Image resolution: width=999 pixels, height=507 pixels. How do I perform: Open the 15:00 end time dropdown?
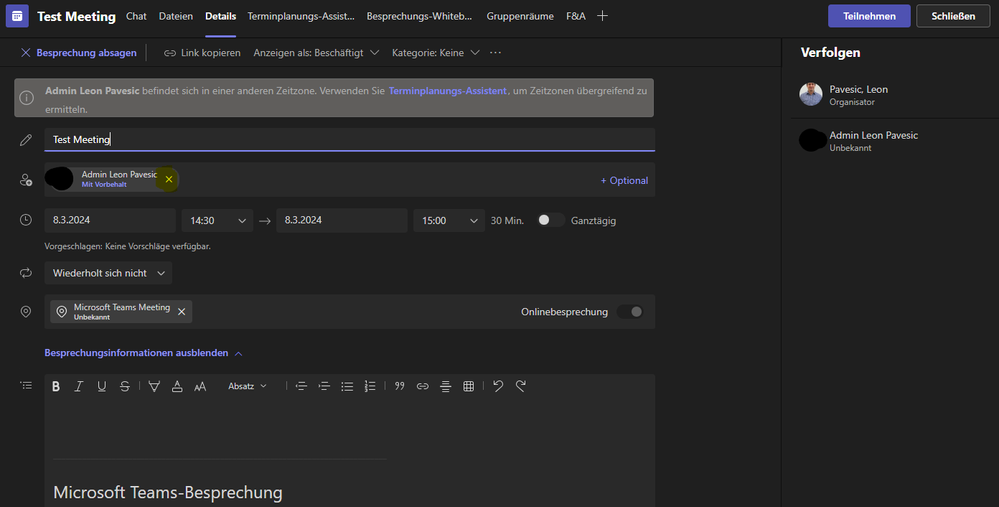pyautogui.click(x=449, y=220)
